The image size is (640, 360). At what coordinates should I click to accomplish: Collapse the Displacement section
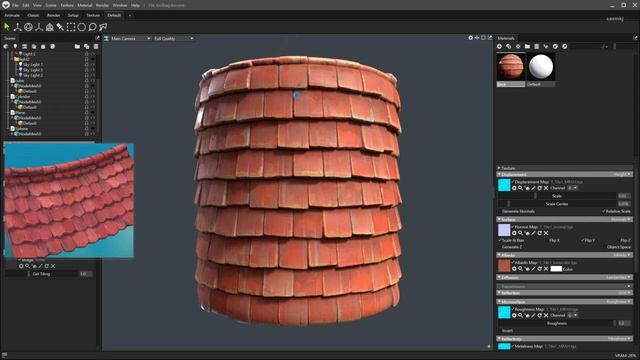click(499, 175)
